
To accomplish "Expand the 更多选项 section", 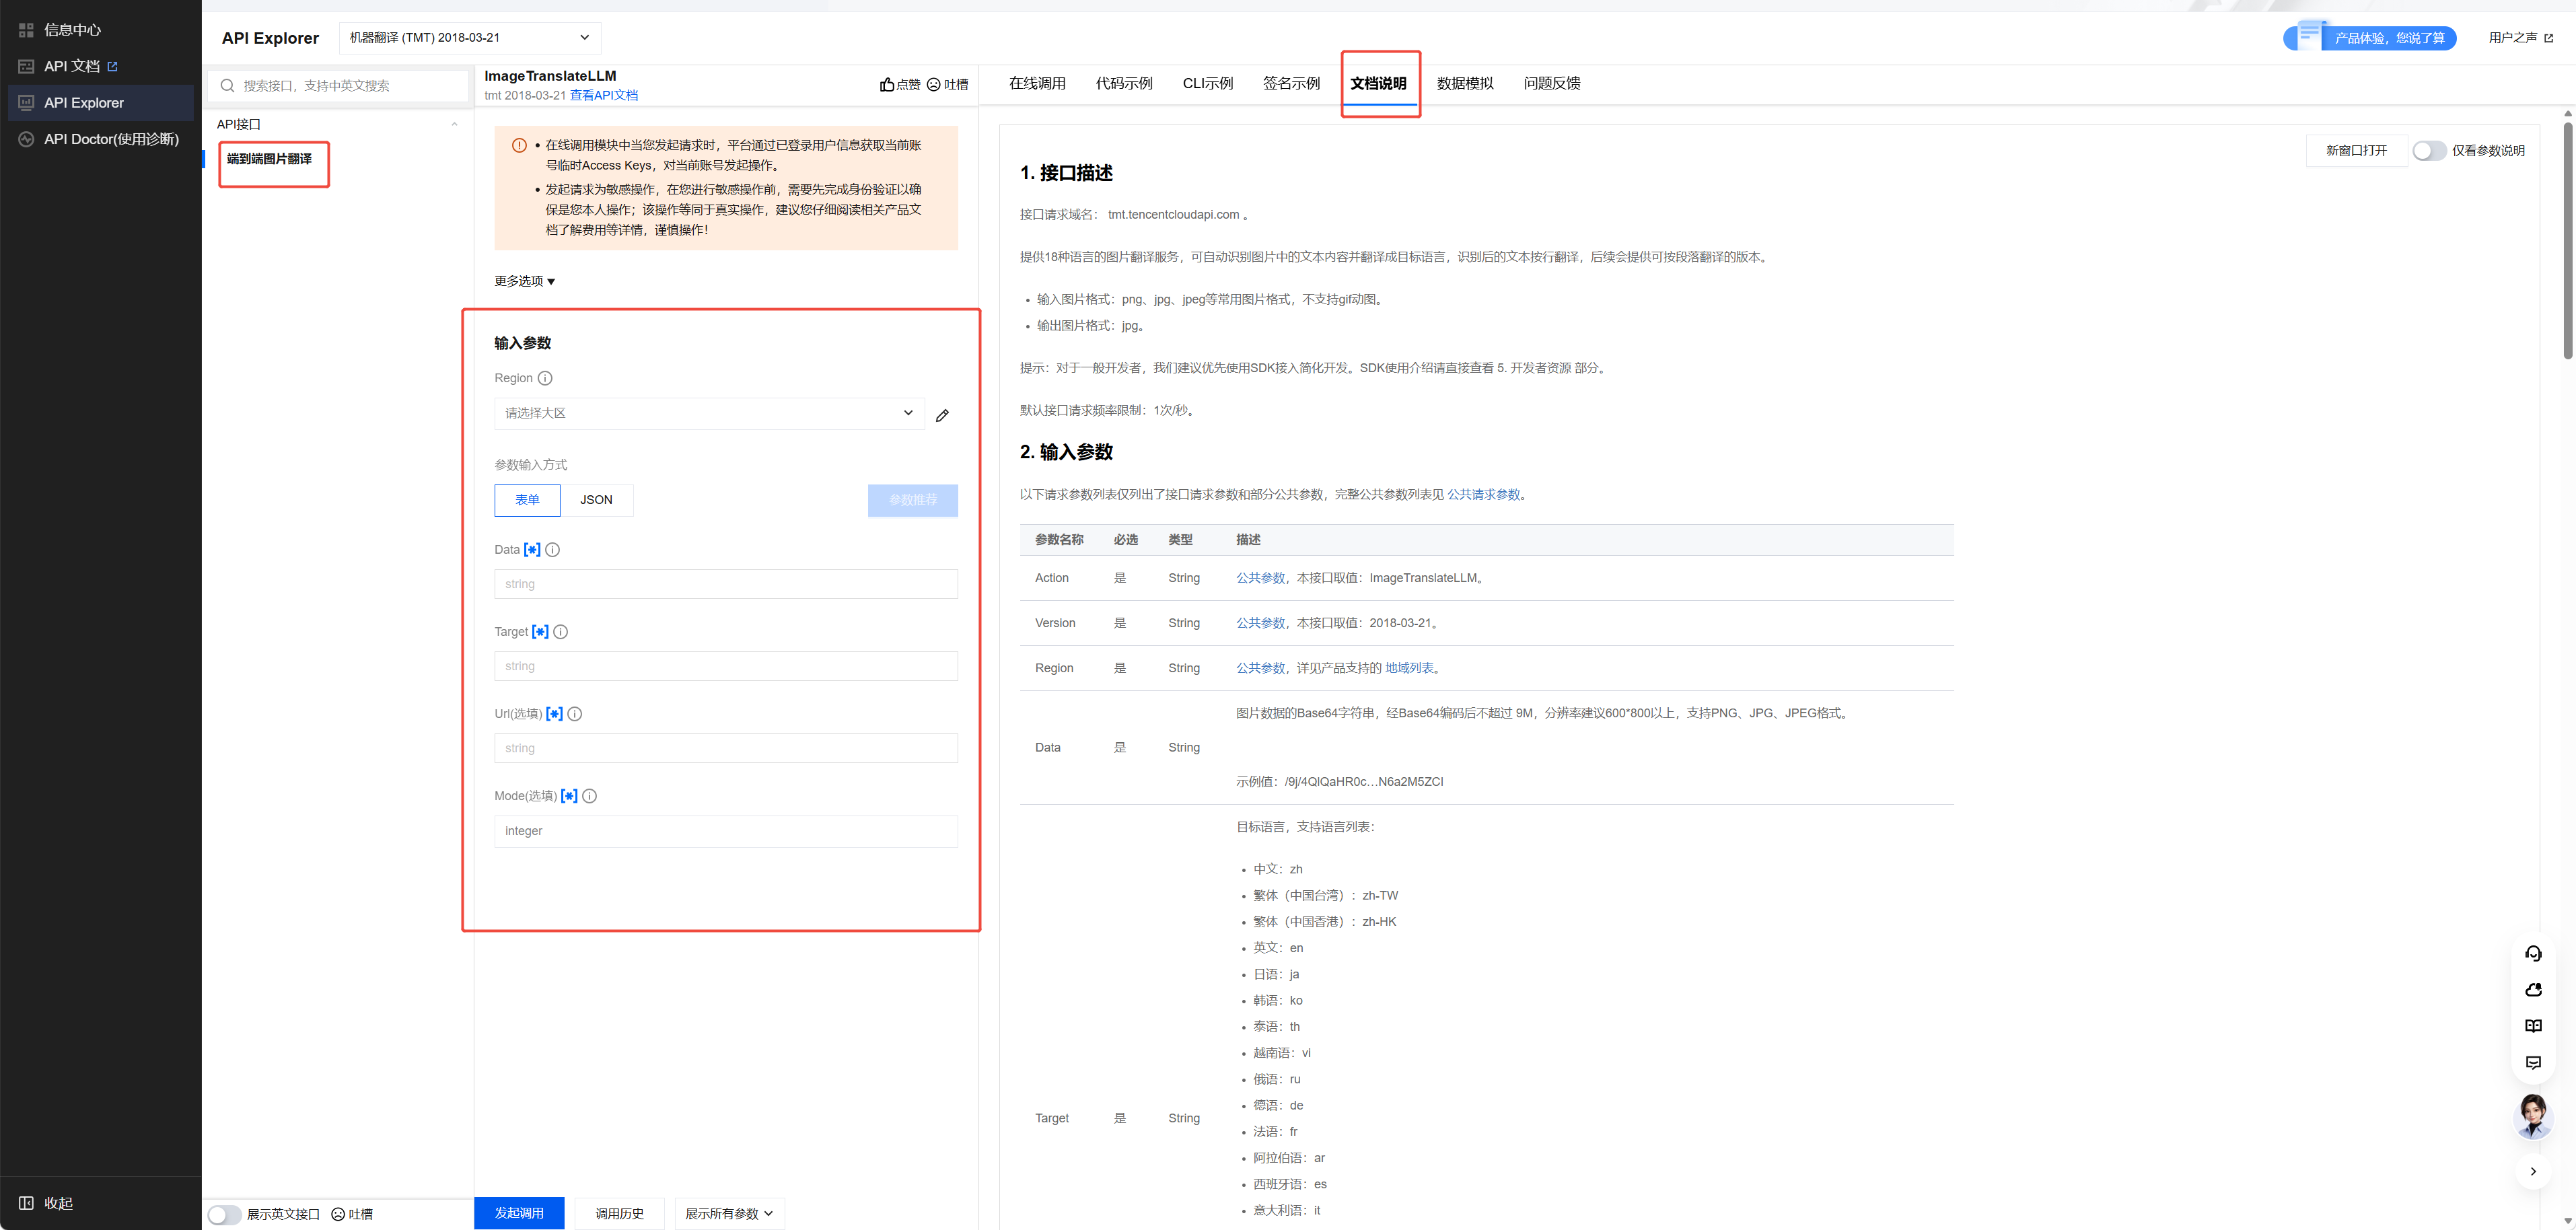I will pos(524,281).
